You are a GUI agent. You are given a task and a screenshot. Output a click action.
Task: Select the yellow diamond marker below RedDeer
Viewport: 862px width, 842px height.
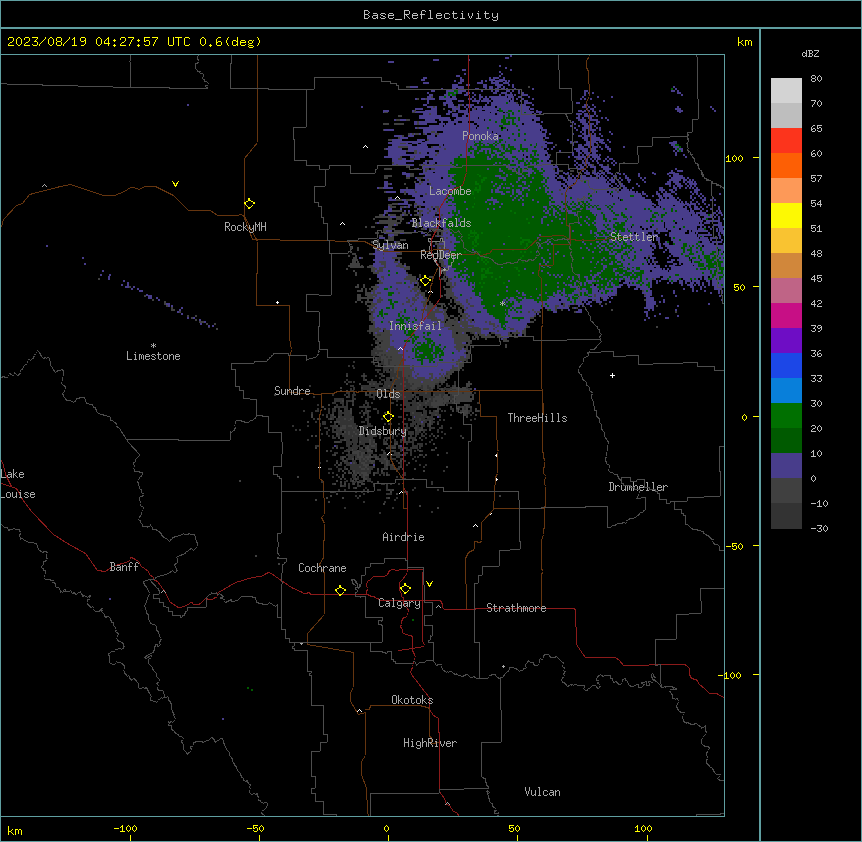(x=426, y=281)
